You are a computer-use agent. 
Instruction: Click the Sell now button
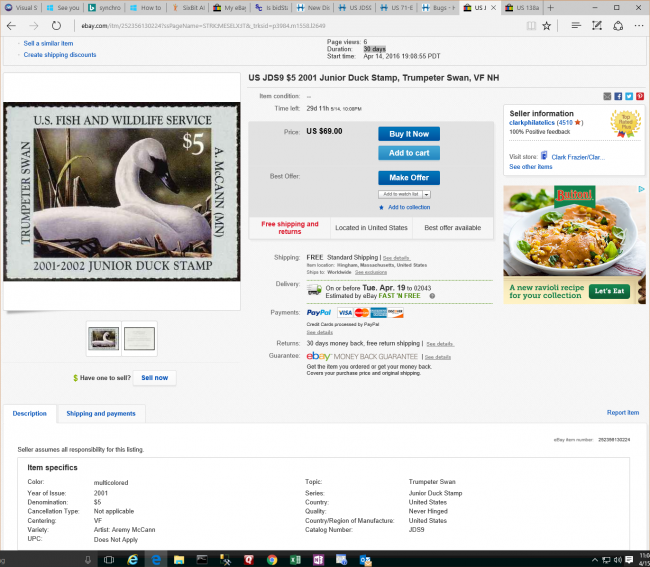click(155, 378)
